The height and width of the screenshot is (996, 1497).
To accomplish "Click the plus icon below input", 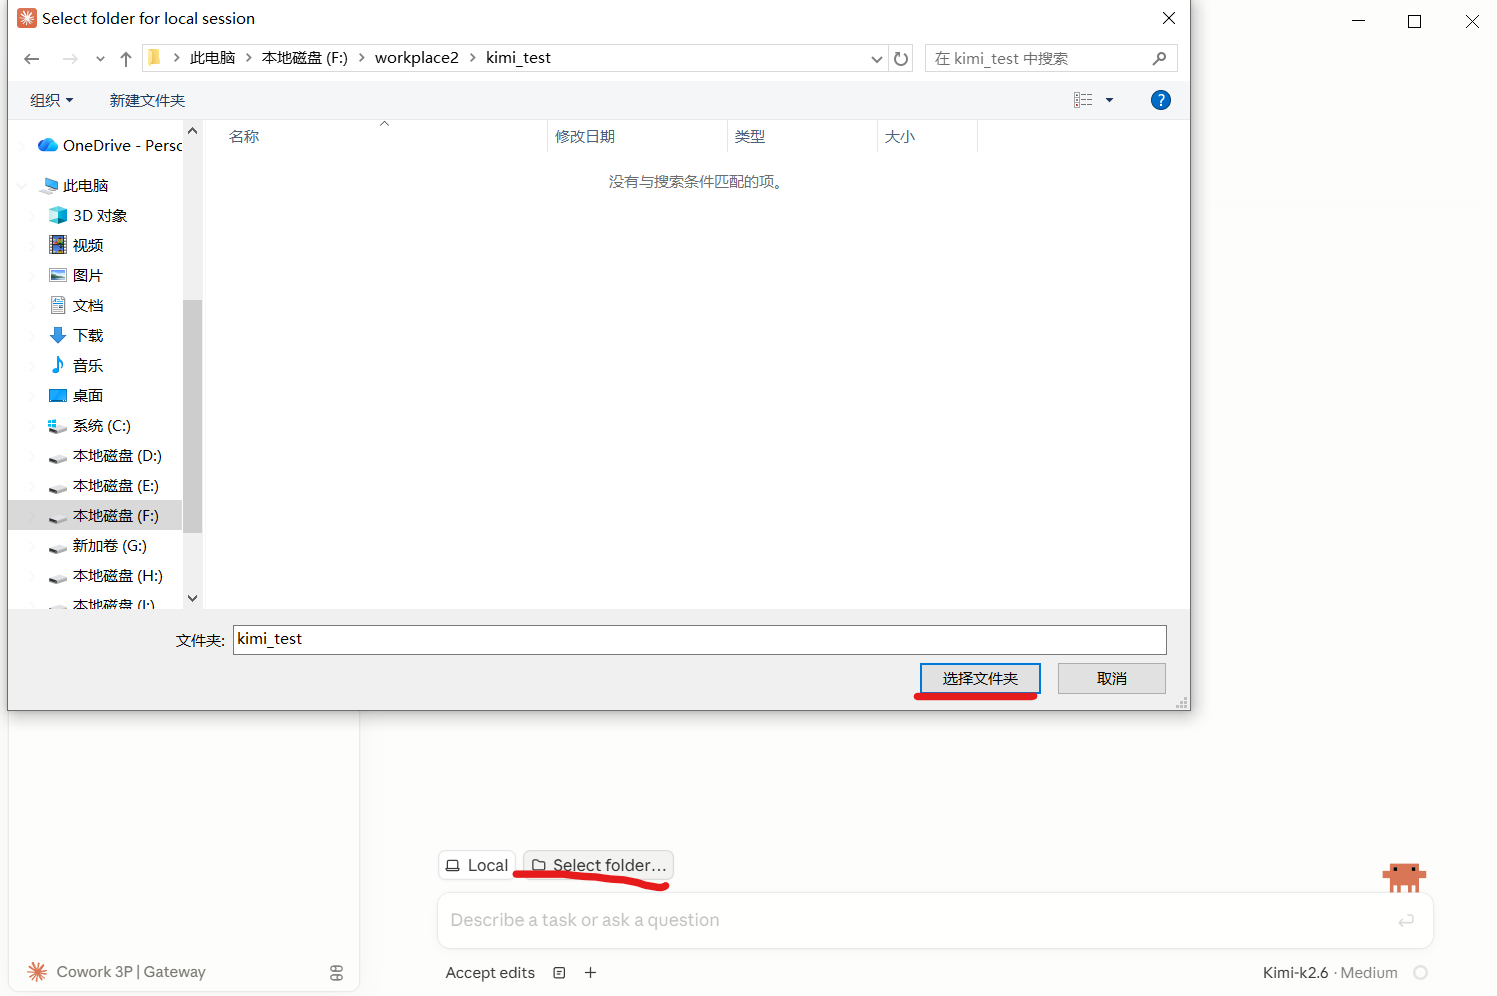I will point(590,973).
